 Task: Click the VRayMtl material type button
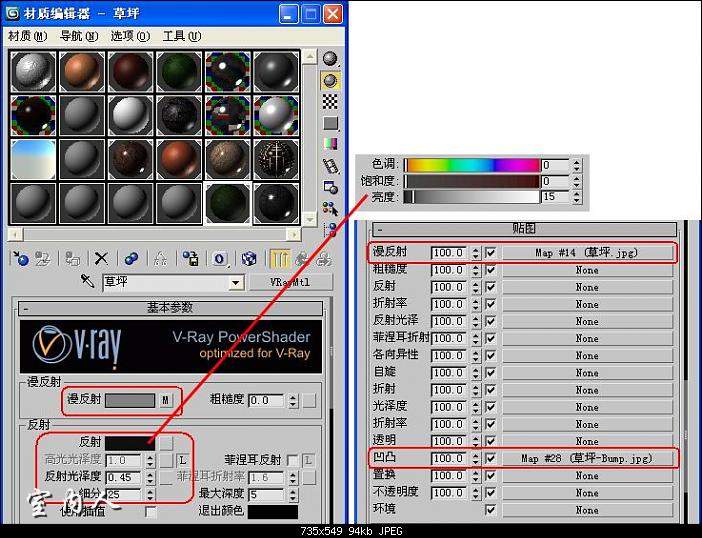point(291,282)
